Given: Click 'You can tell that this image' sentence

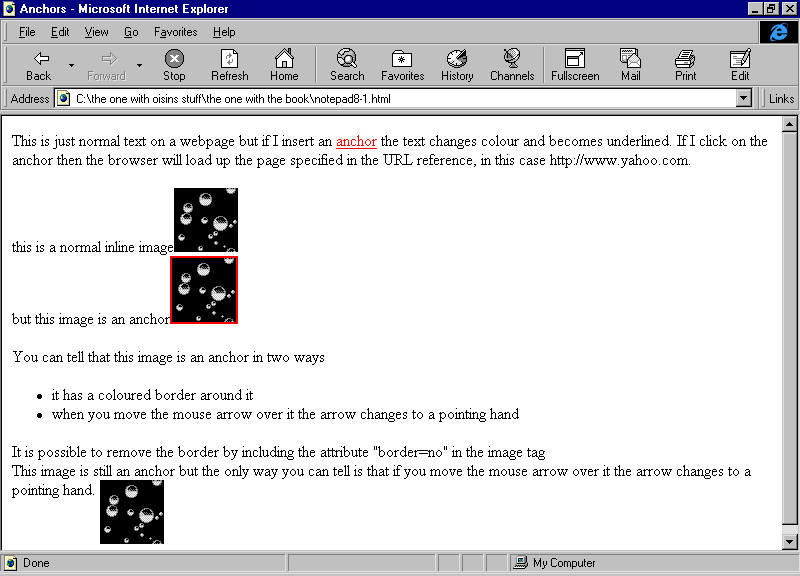Looking at the screenshot, I should coord(168,357).
